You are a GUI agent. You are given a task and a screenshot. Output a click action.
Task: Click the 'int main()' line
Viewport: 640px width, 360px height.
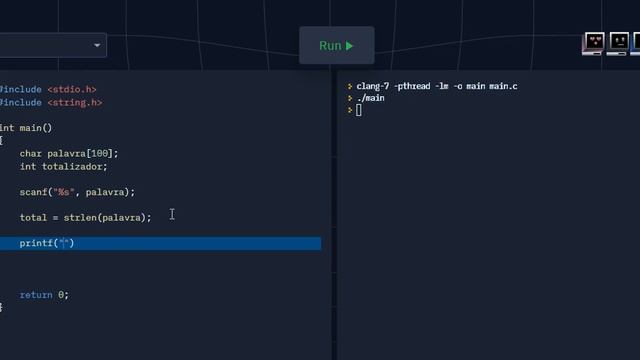[x=26, y=128]
